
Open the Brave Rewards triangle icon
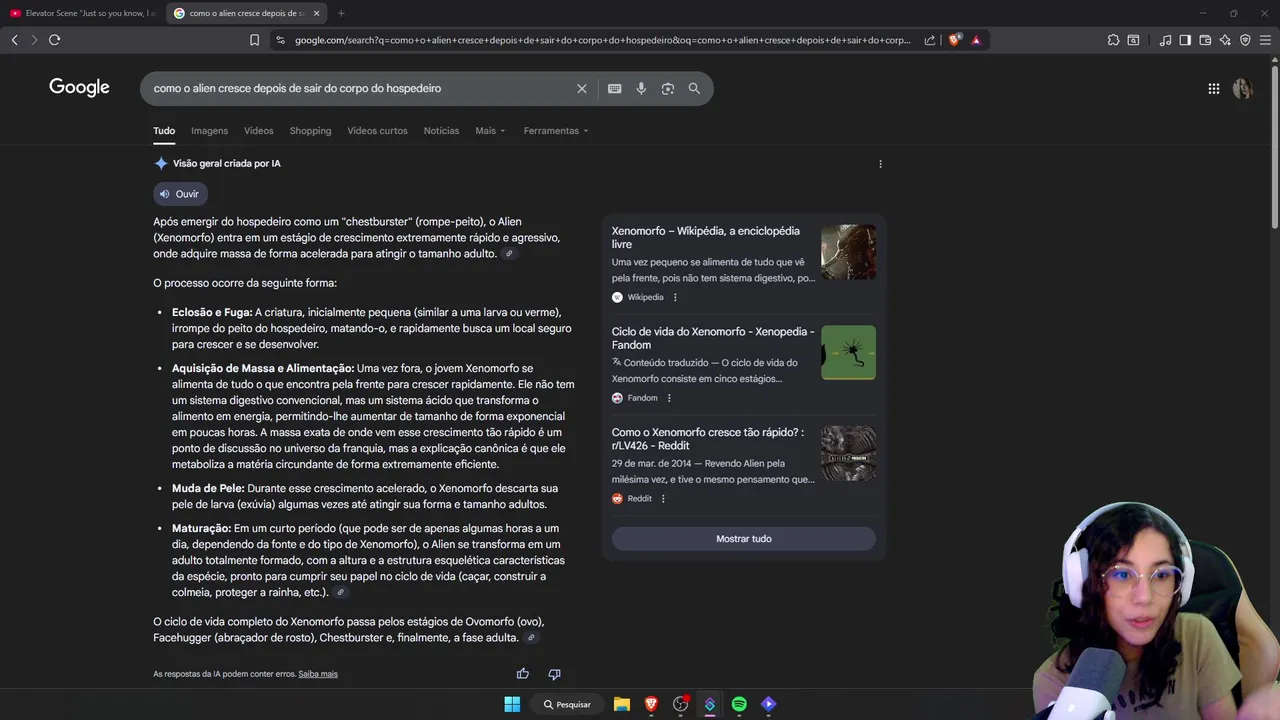pyautogui.click(x=976, y=40)
